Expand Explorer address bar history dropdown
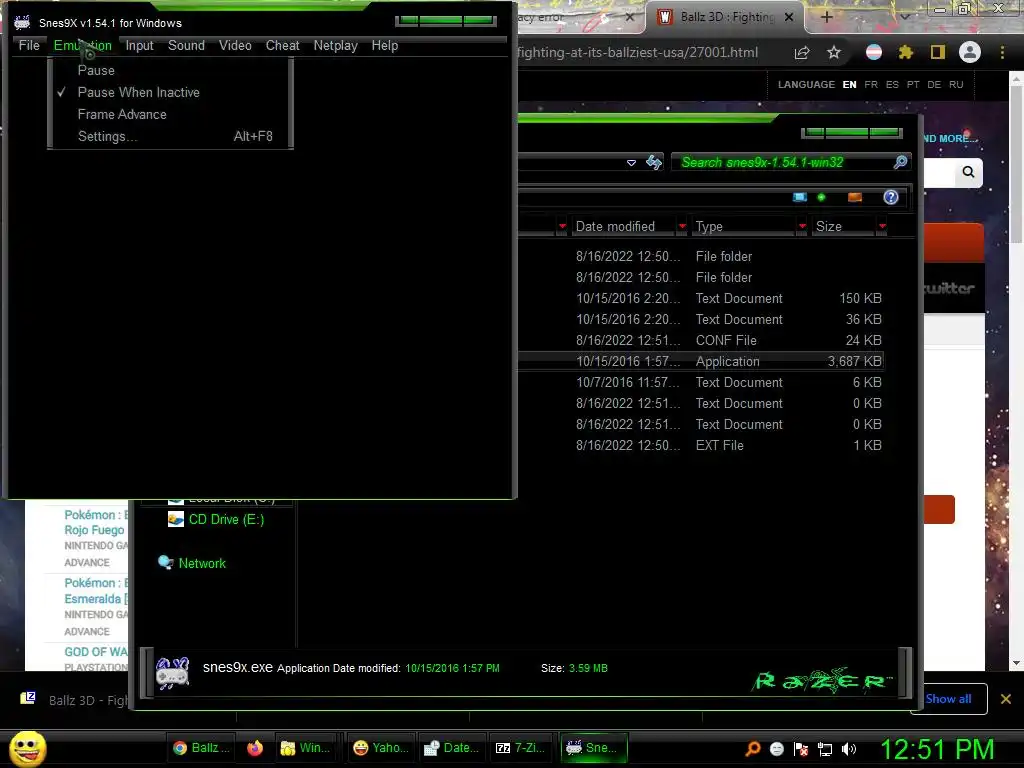Screen dimensions: 1024x768 coord(631,163)
